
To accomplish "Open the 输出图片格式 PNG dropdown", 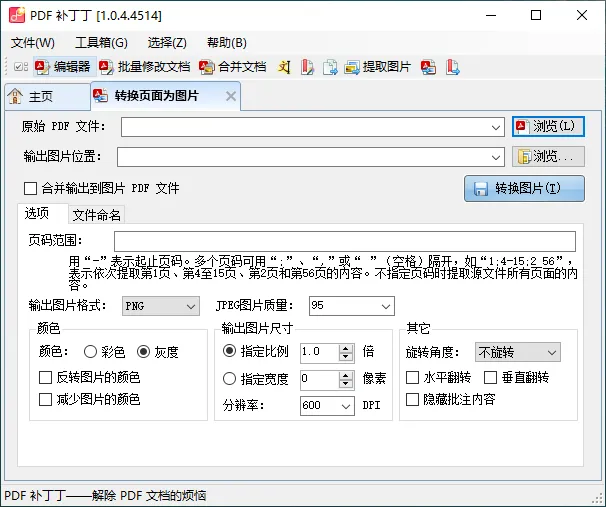I will tap(161, 306).
